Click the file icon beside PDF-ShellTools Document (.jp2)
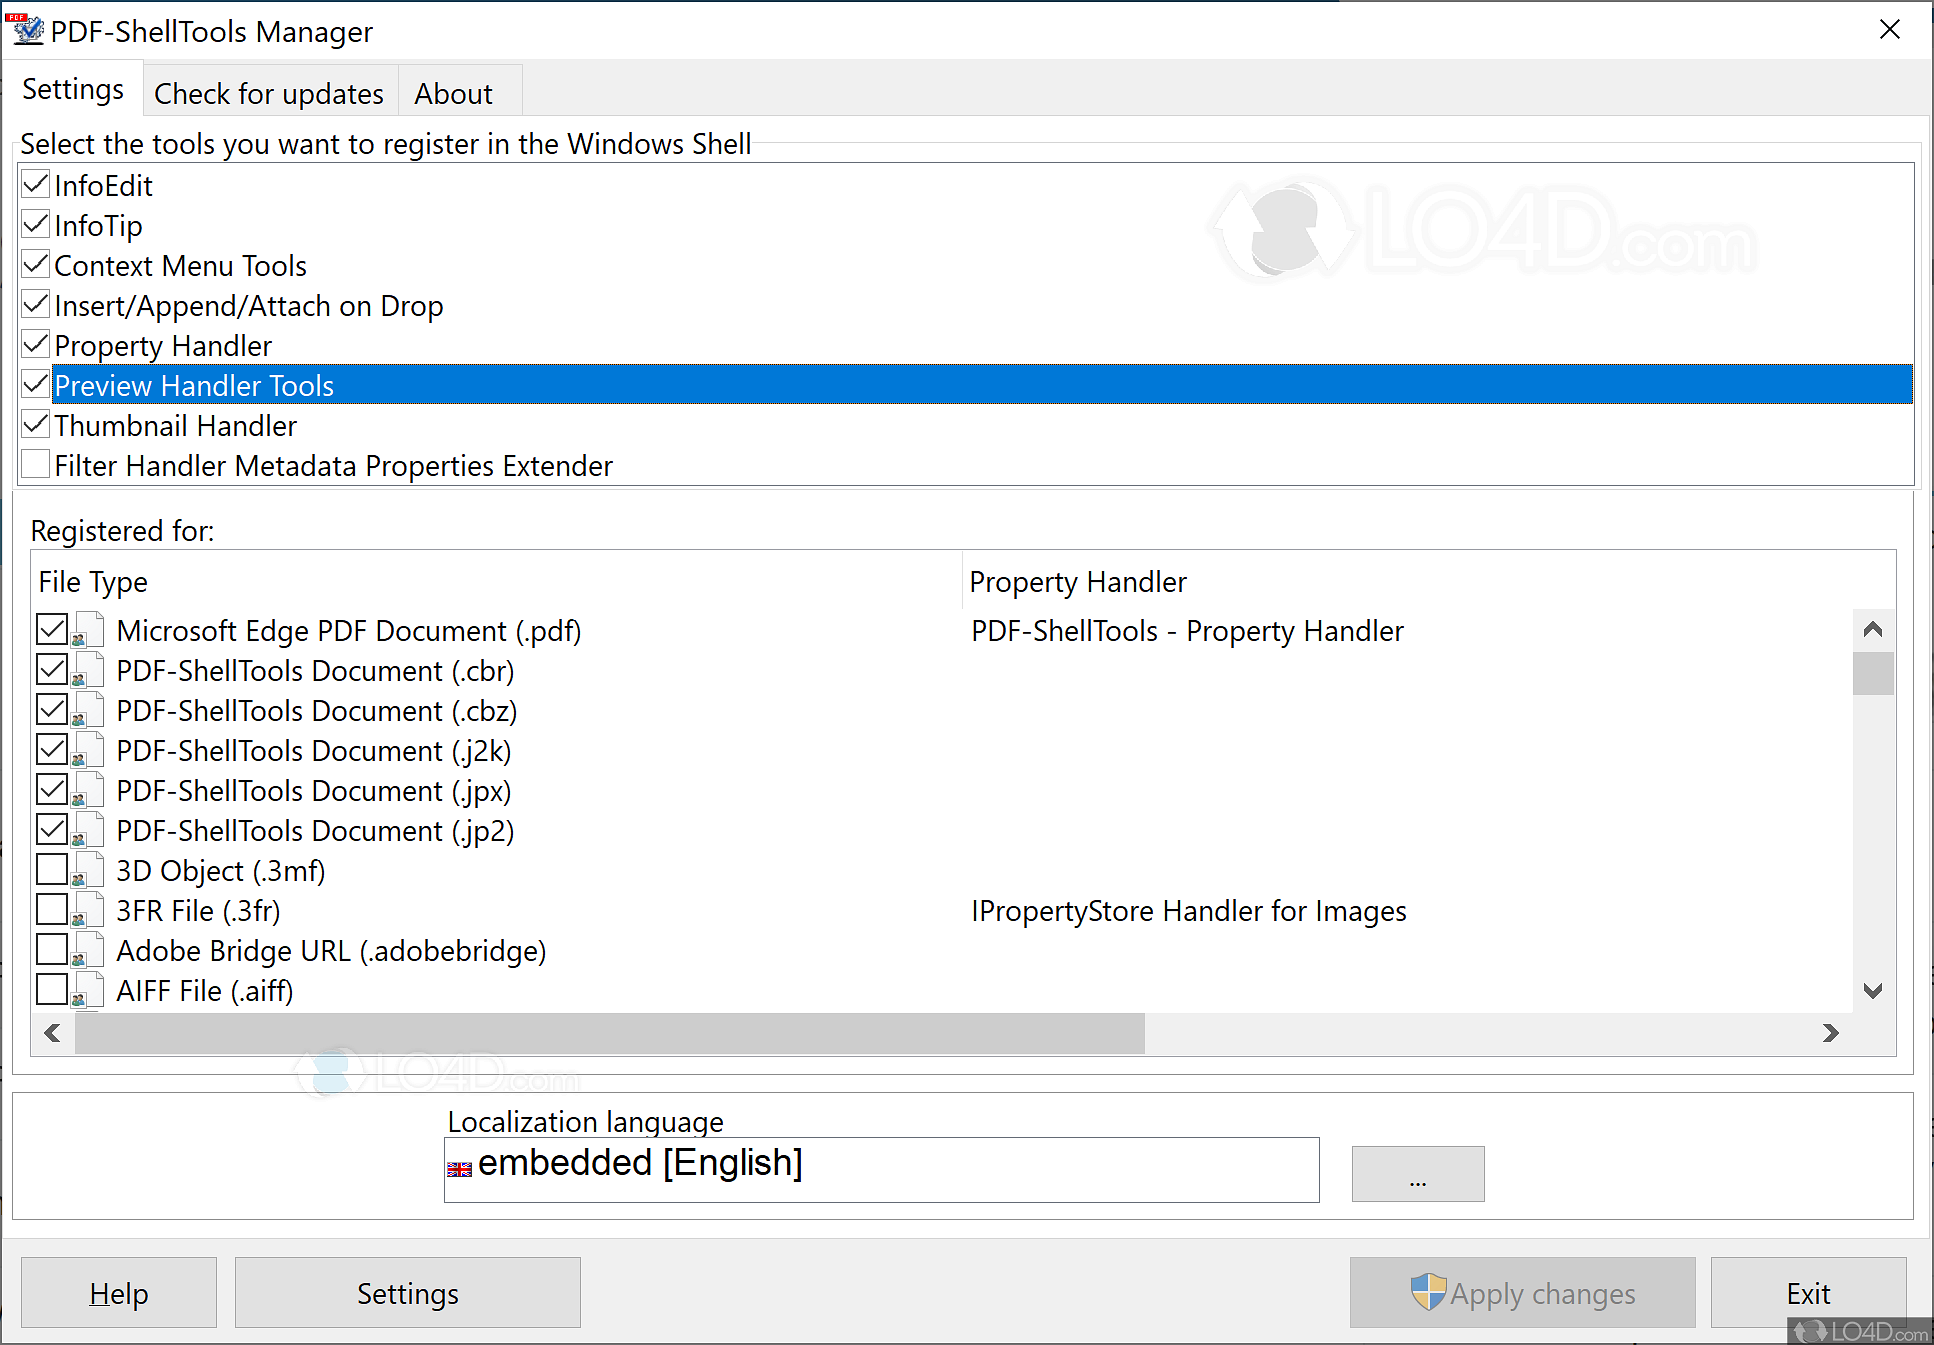The height and width of the screenshot is (1345, 1934). tap(88, 829)
